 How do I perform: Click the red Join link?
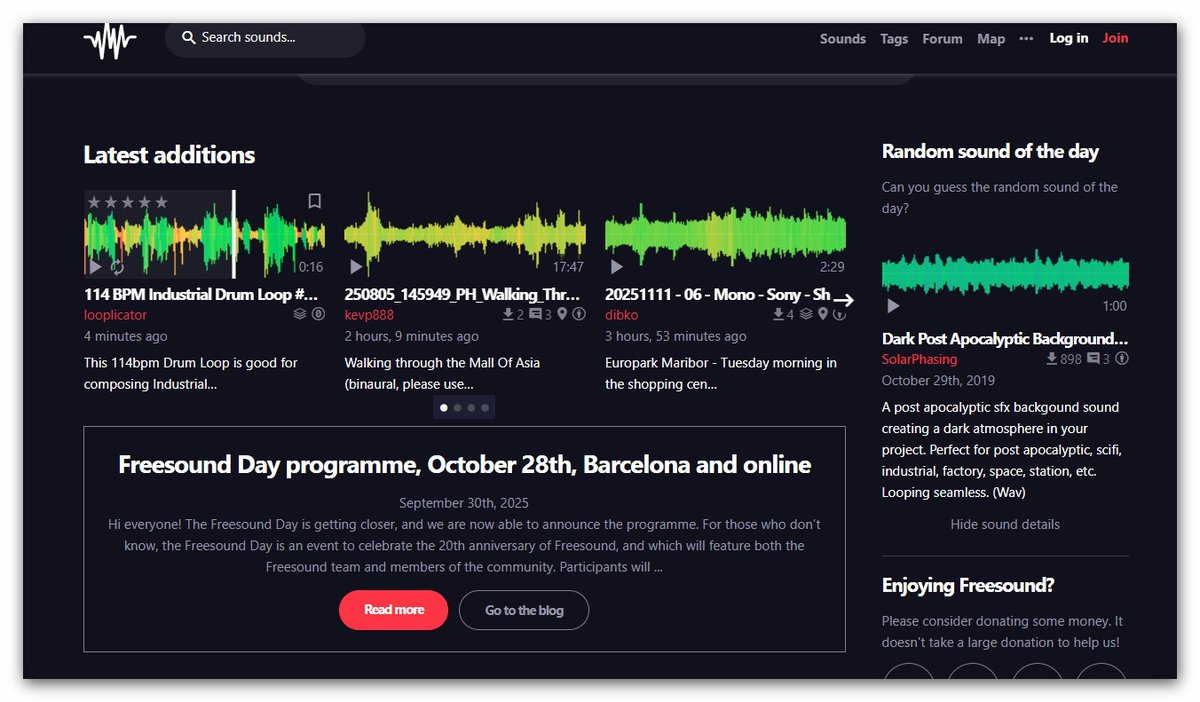pyautogui.click(x=1115, y=38)
